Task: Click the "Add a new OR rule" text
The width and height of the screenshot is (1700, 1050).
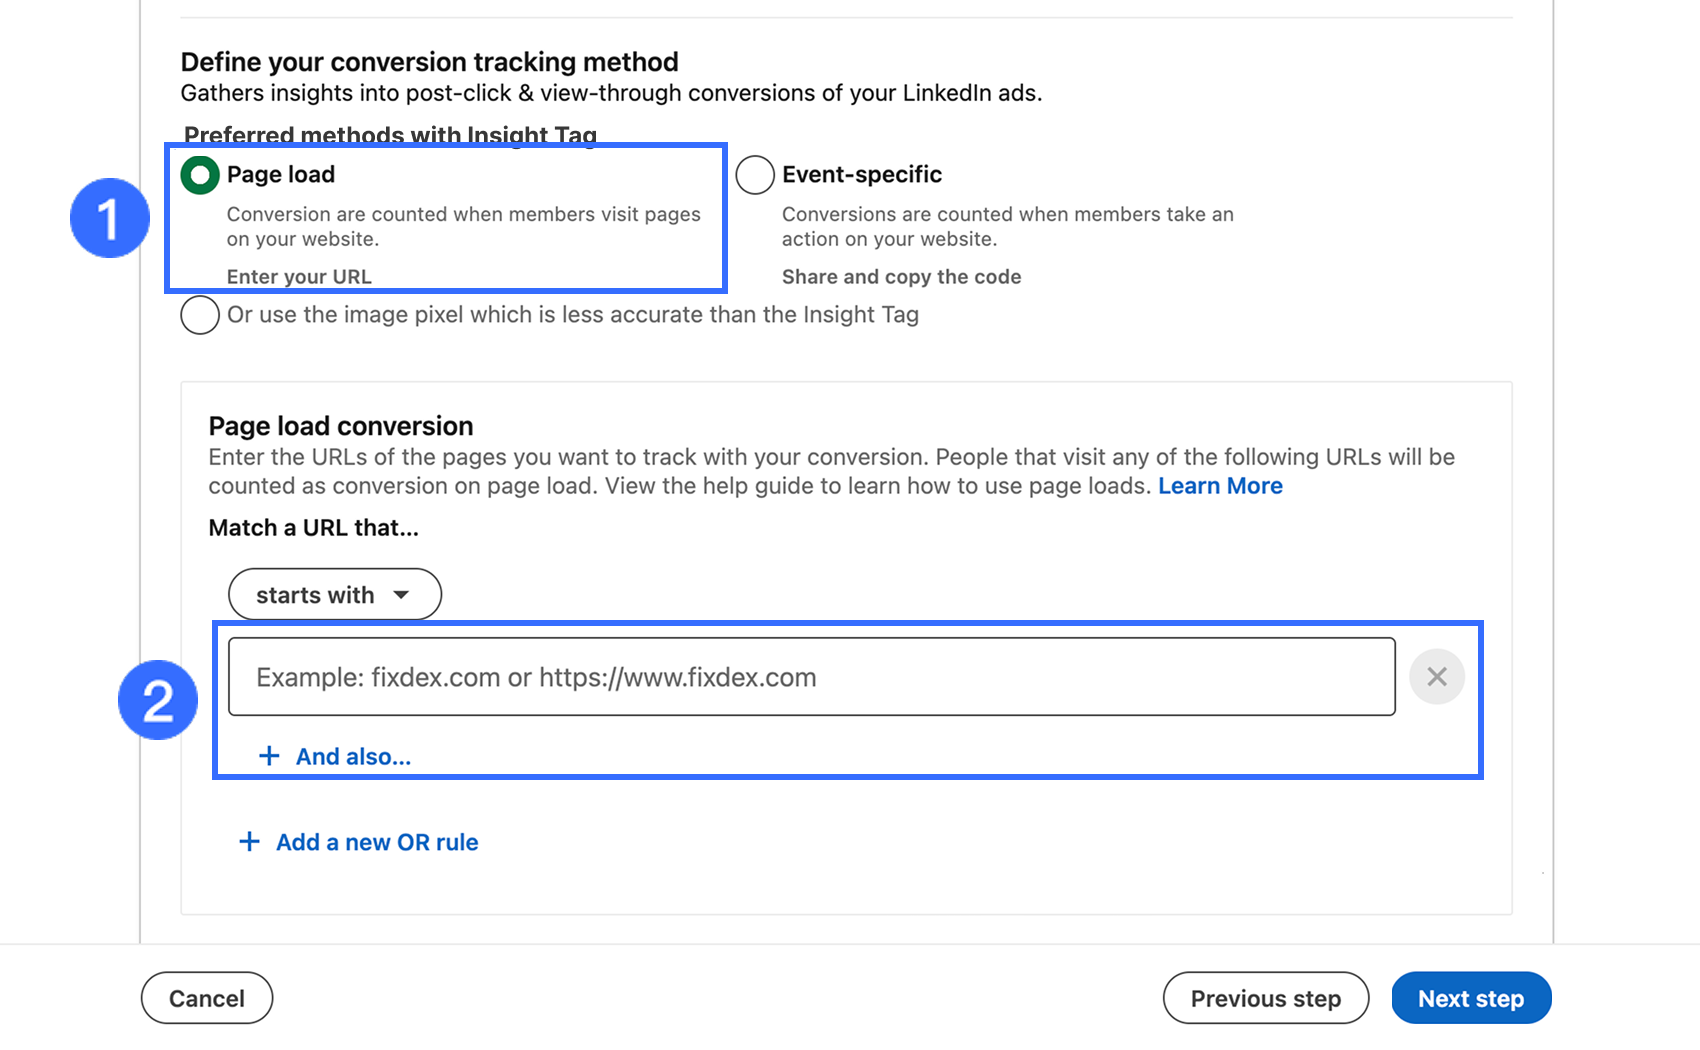Action: tap(377, 842)
